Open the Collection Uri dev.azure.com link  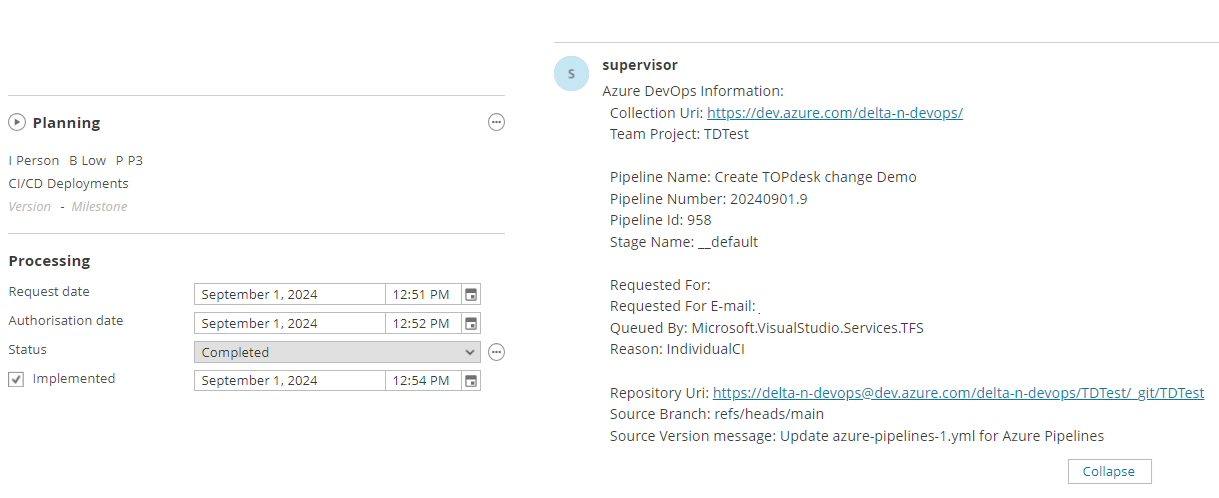point(834,113)
